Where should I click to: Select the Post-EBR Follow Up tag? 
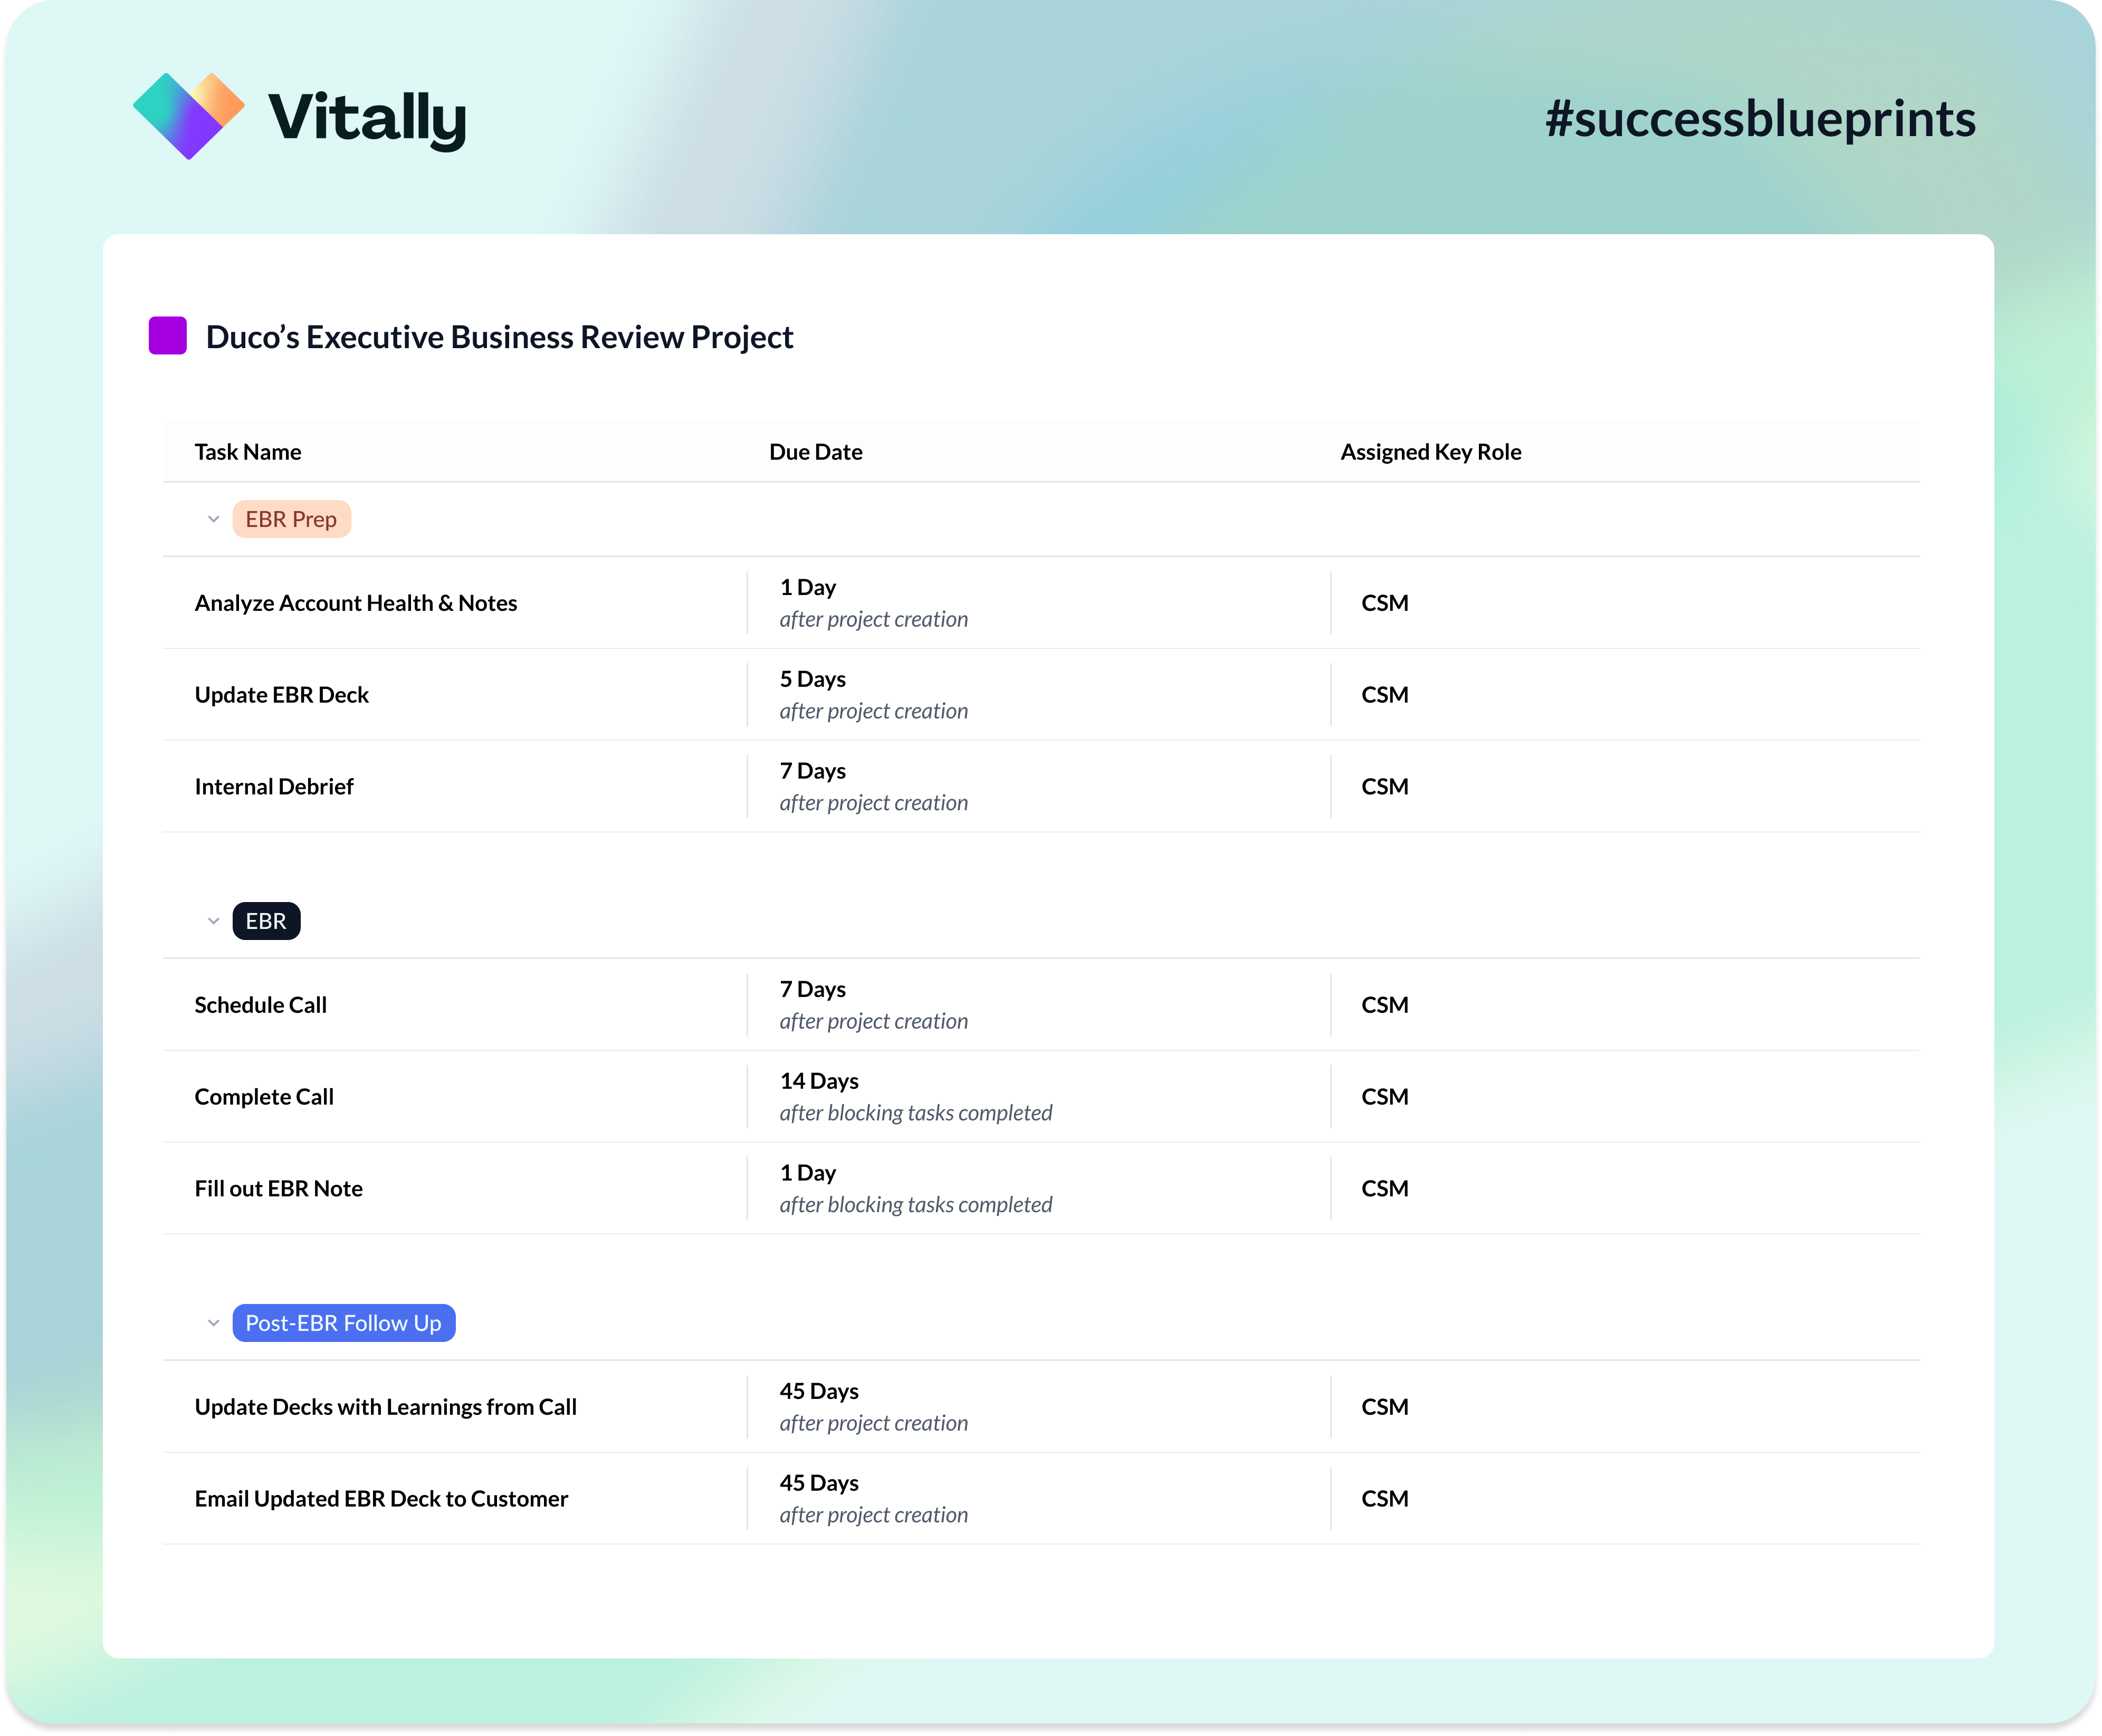(x=343, y=1323)
